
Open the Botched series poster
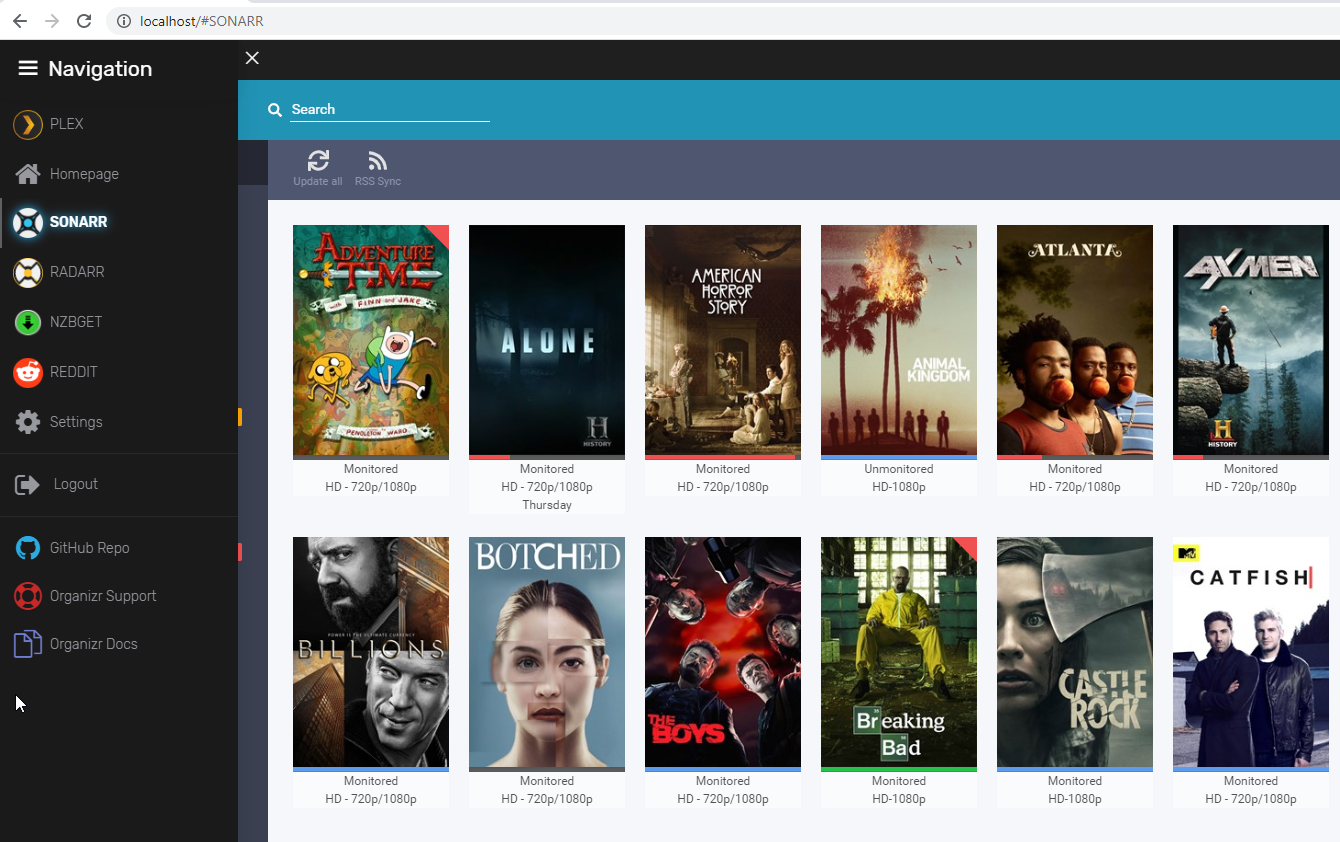pyautogui.click(x=547, y=653)
